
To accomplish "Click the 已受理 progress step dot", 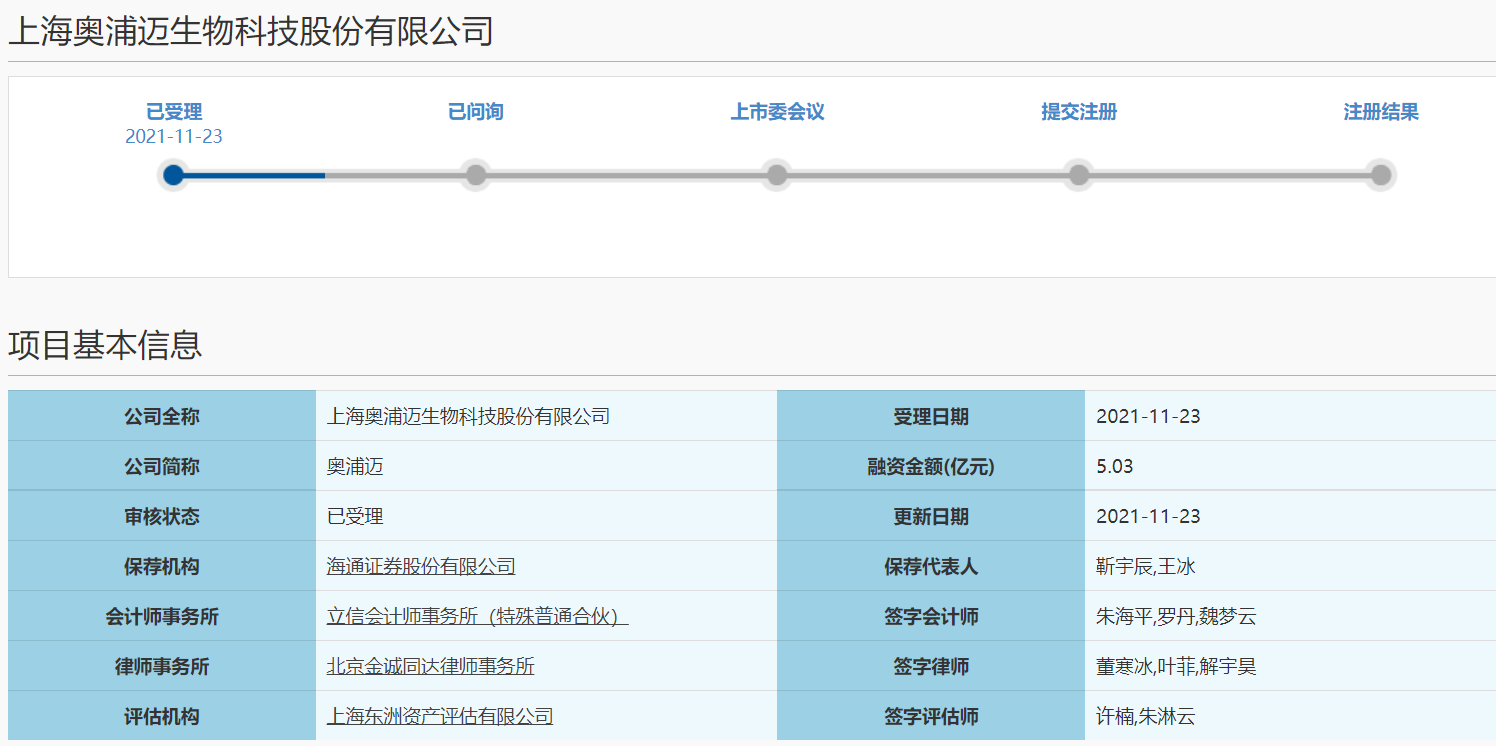I will click(174, 175).
